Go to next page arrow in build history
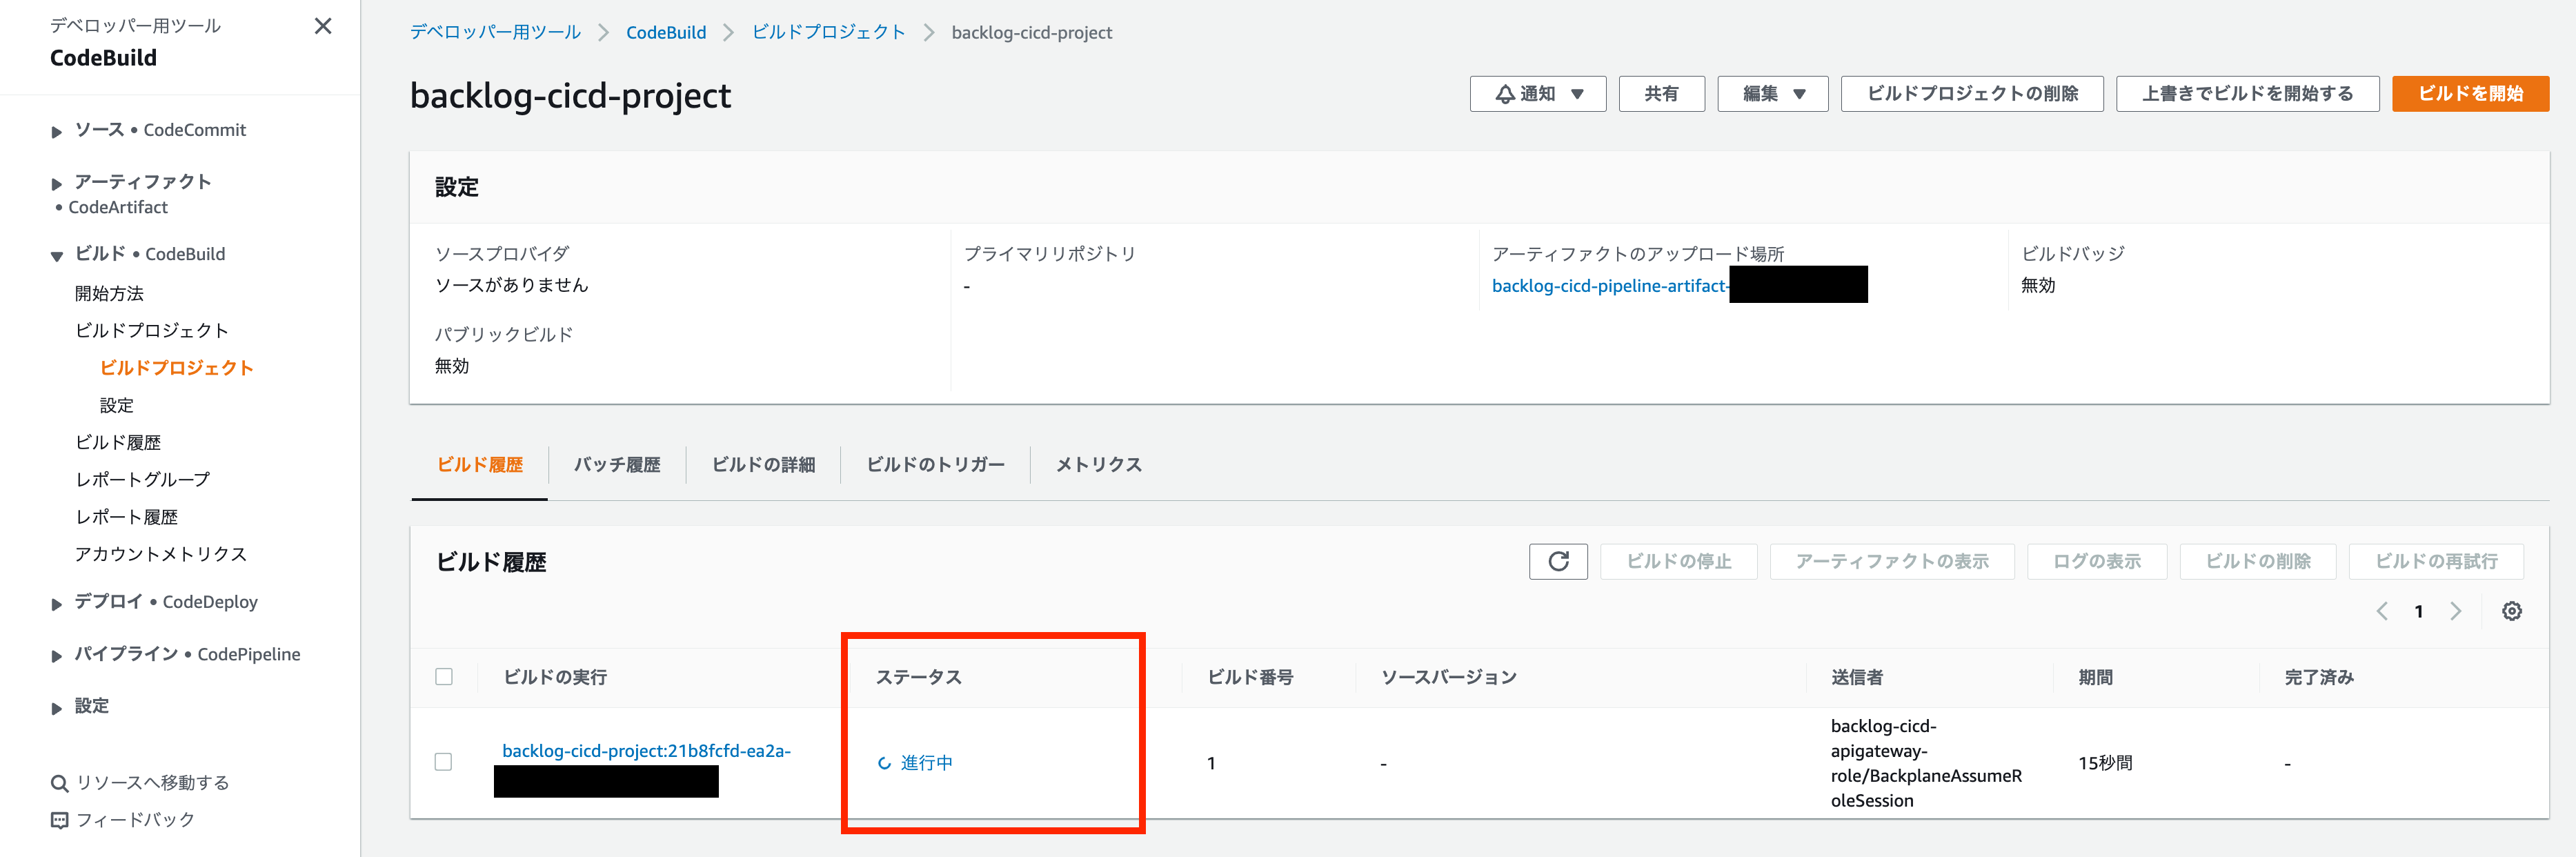 [2455, 611]
